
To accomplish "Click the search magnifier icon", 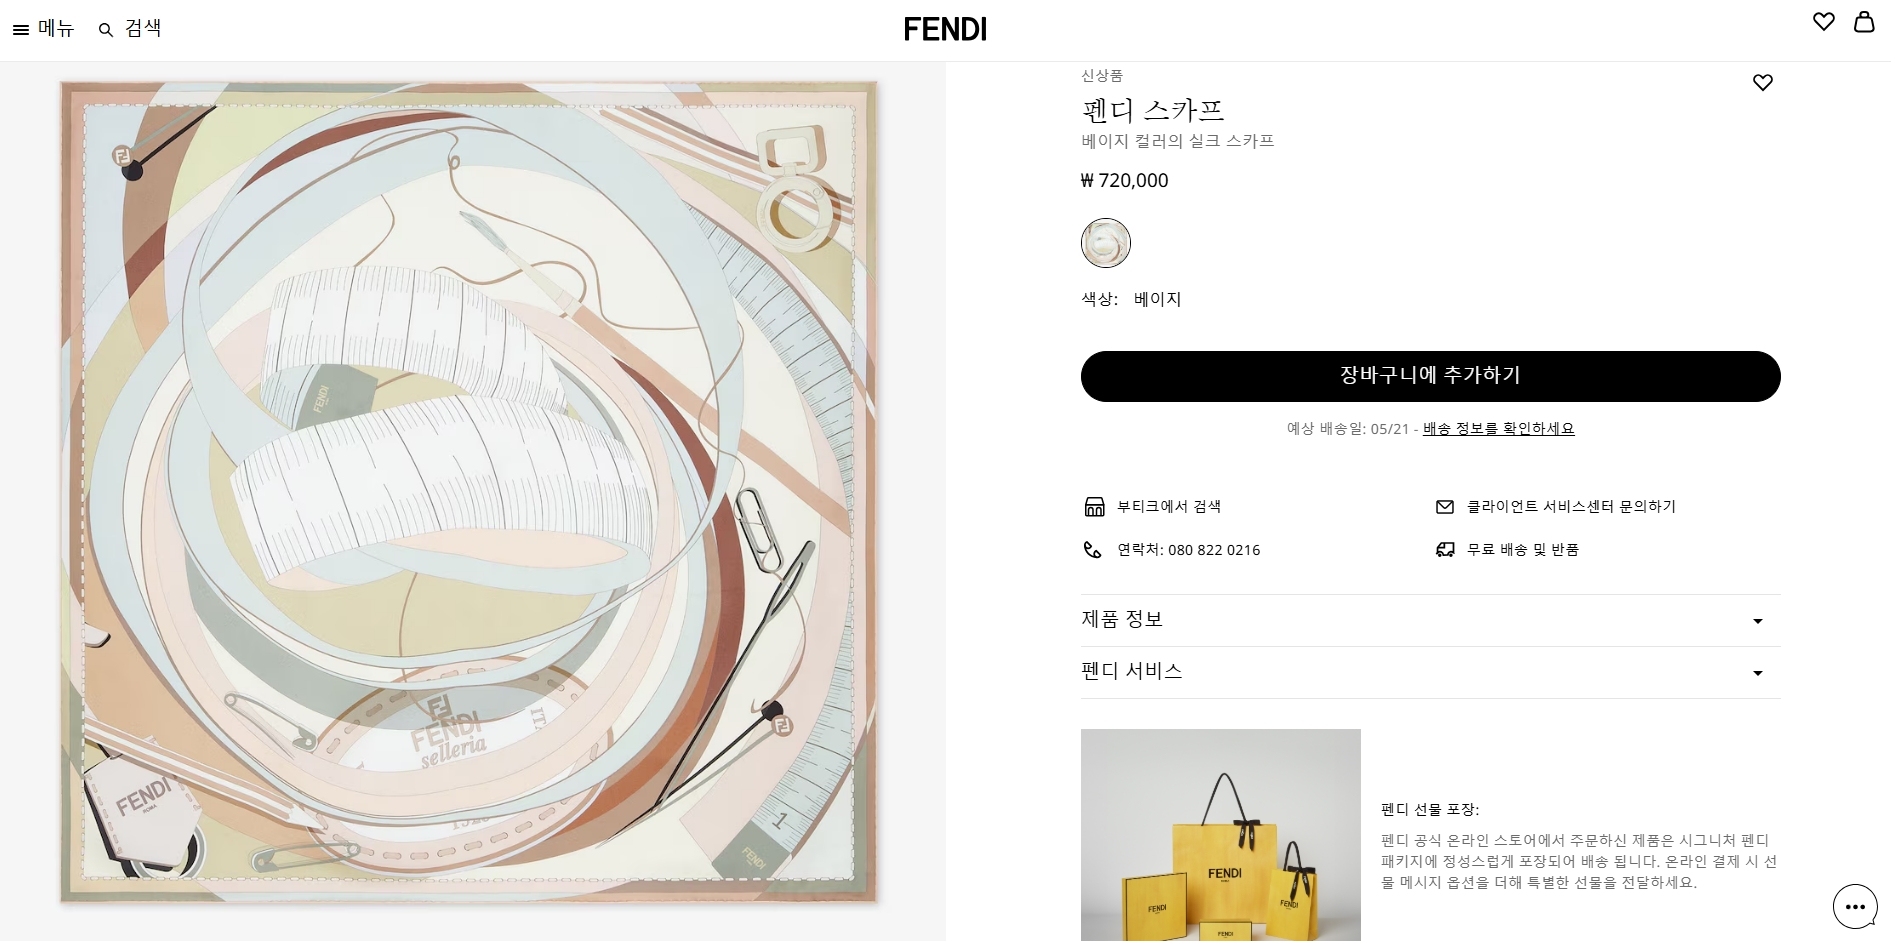I will pos(106,30).
